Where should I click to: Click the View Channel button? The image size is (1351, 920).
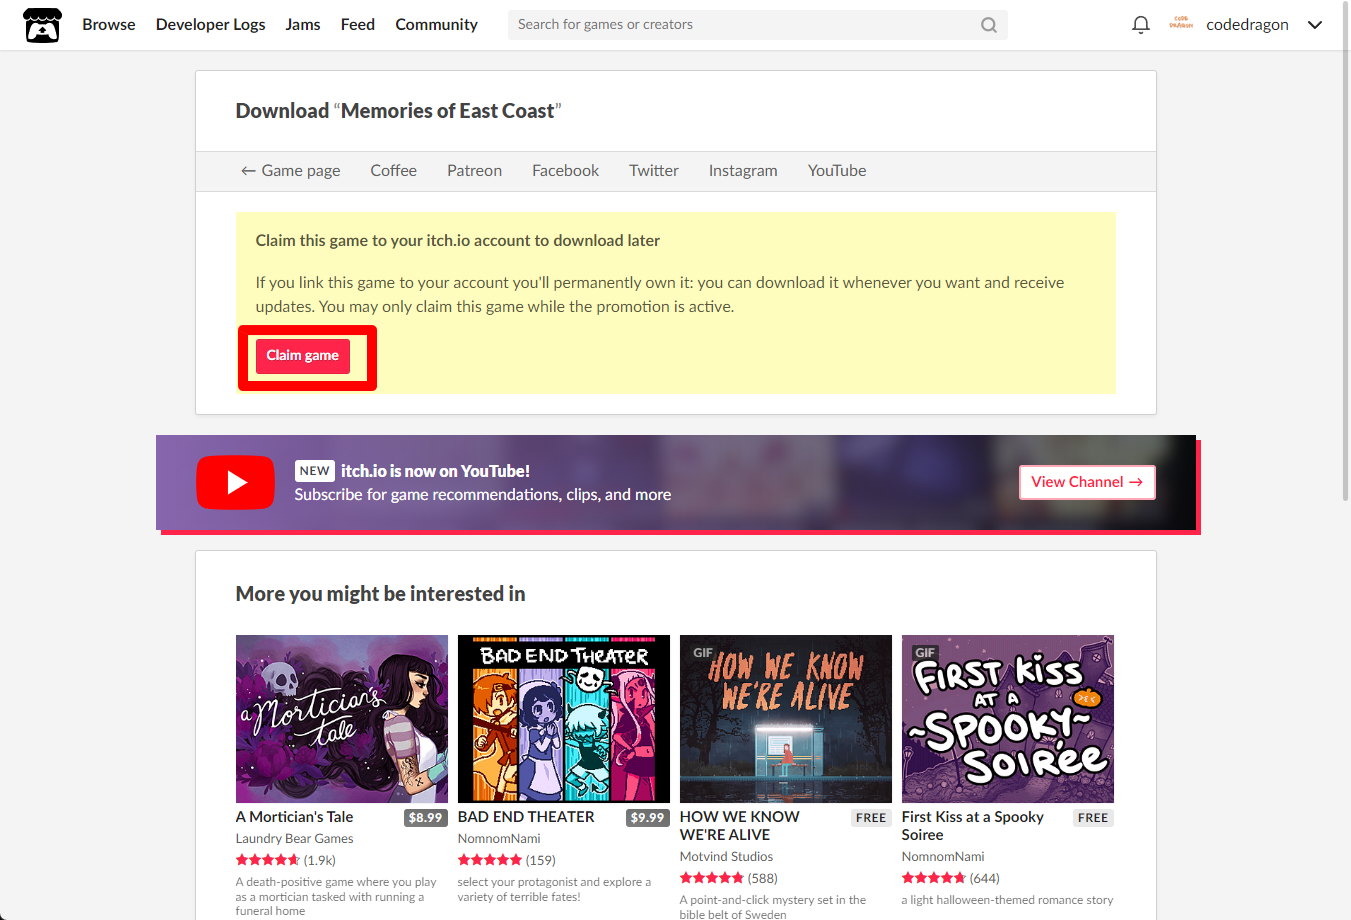coord(1087,482)
